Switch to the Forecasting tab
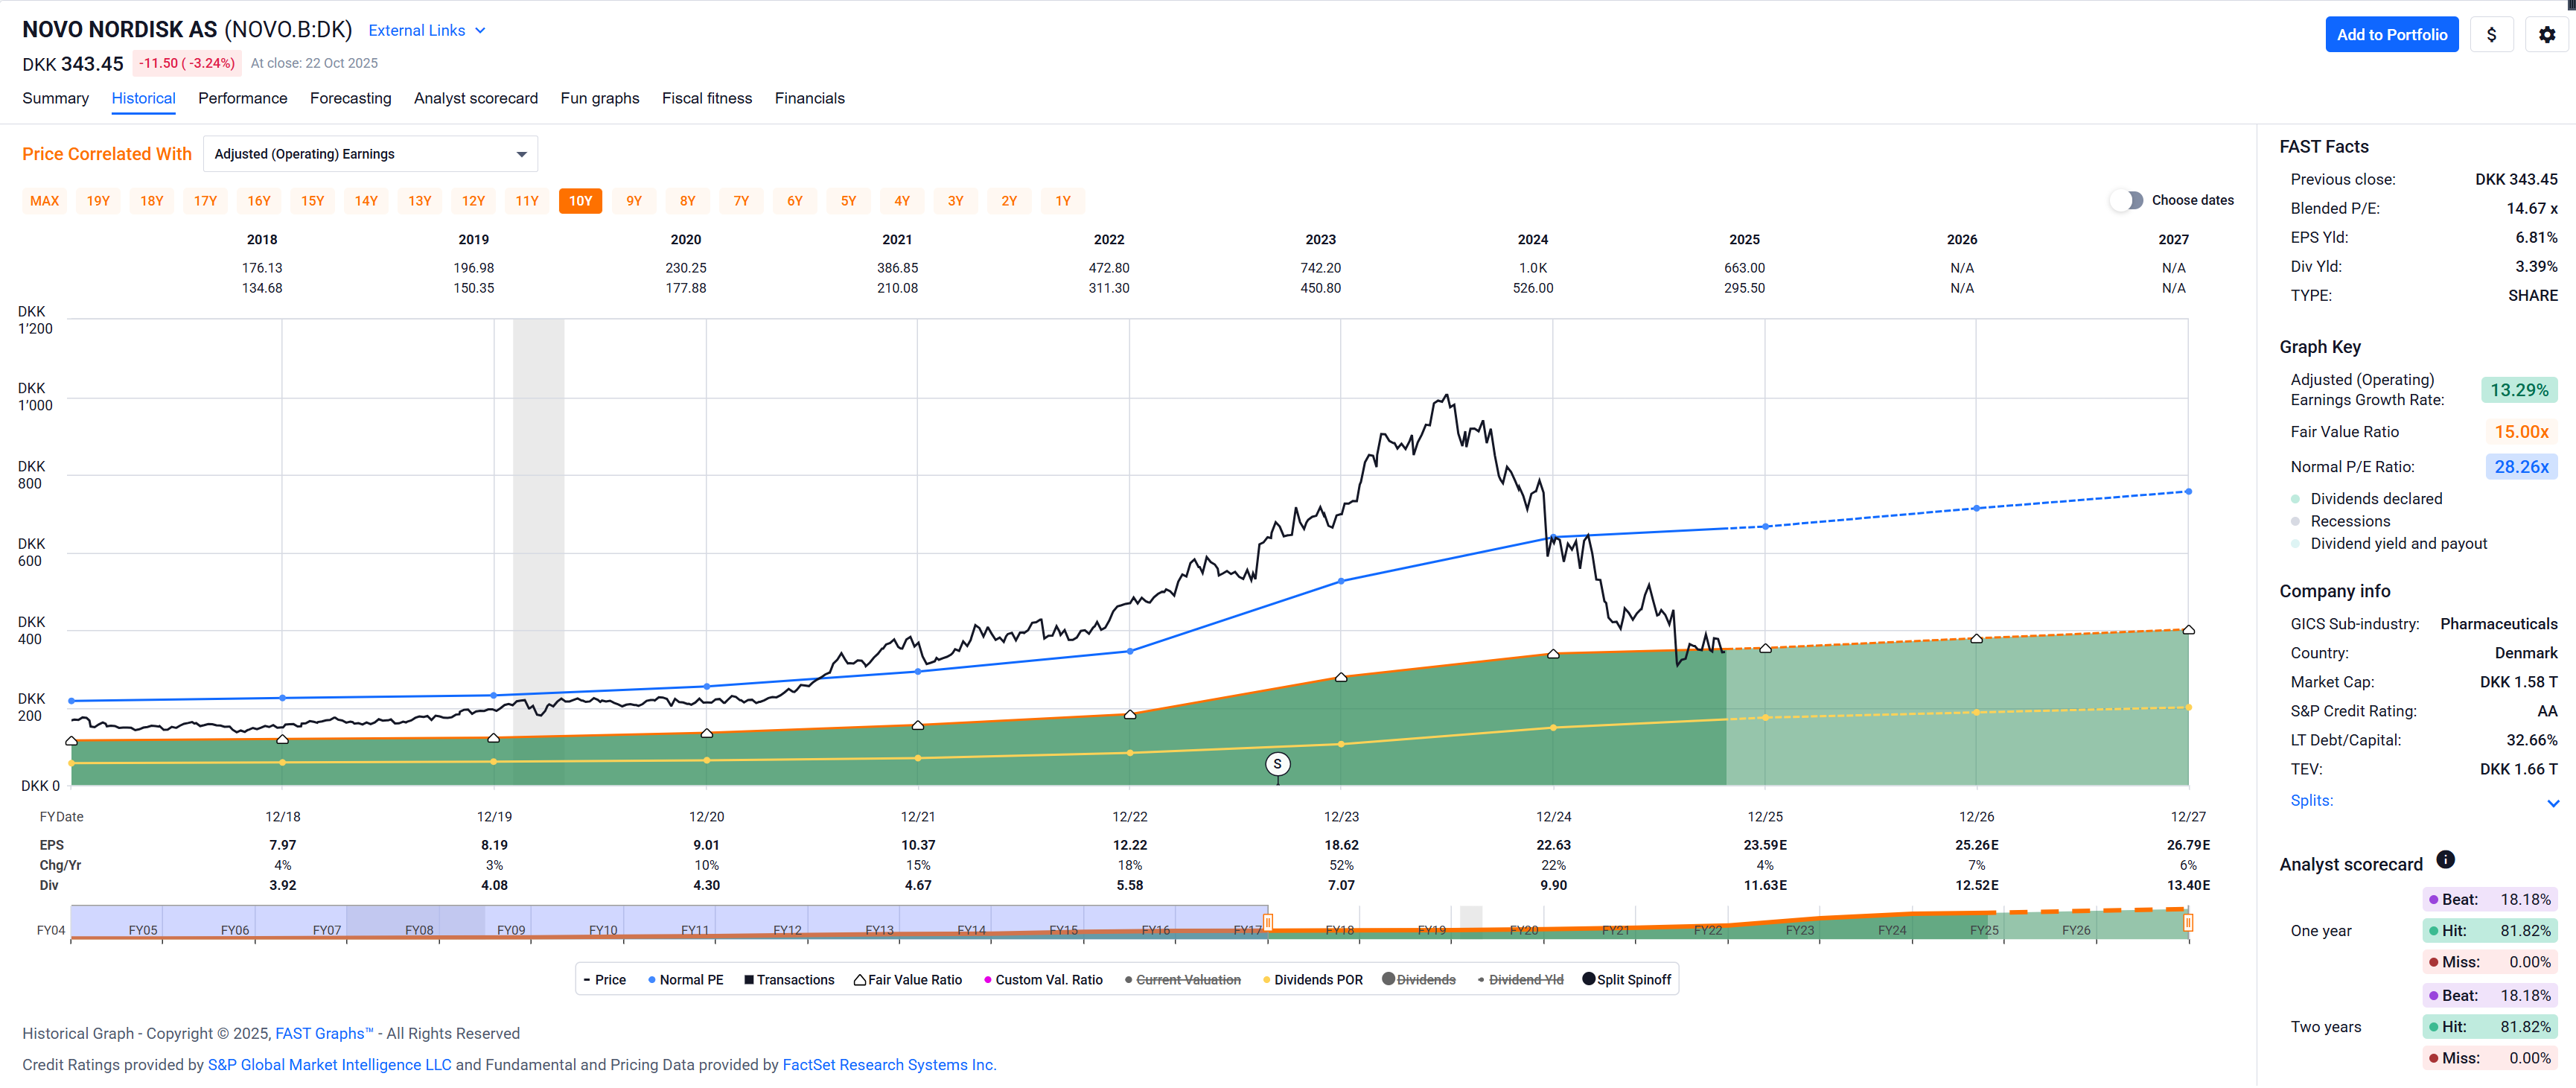The height and width of the screenshot is (1088, 2576). [x=350, y=98]
